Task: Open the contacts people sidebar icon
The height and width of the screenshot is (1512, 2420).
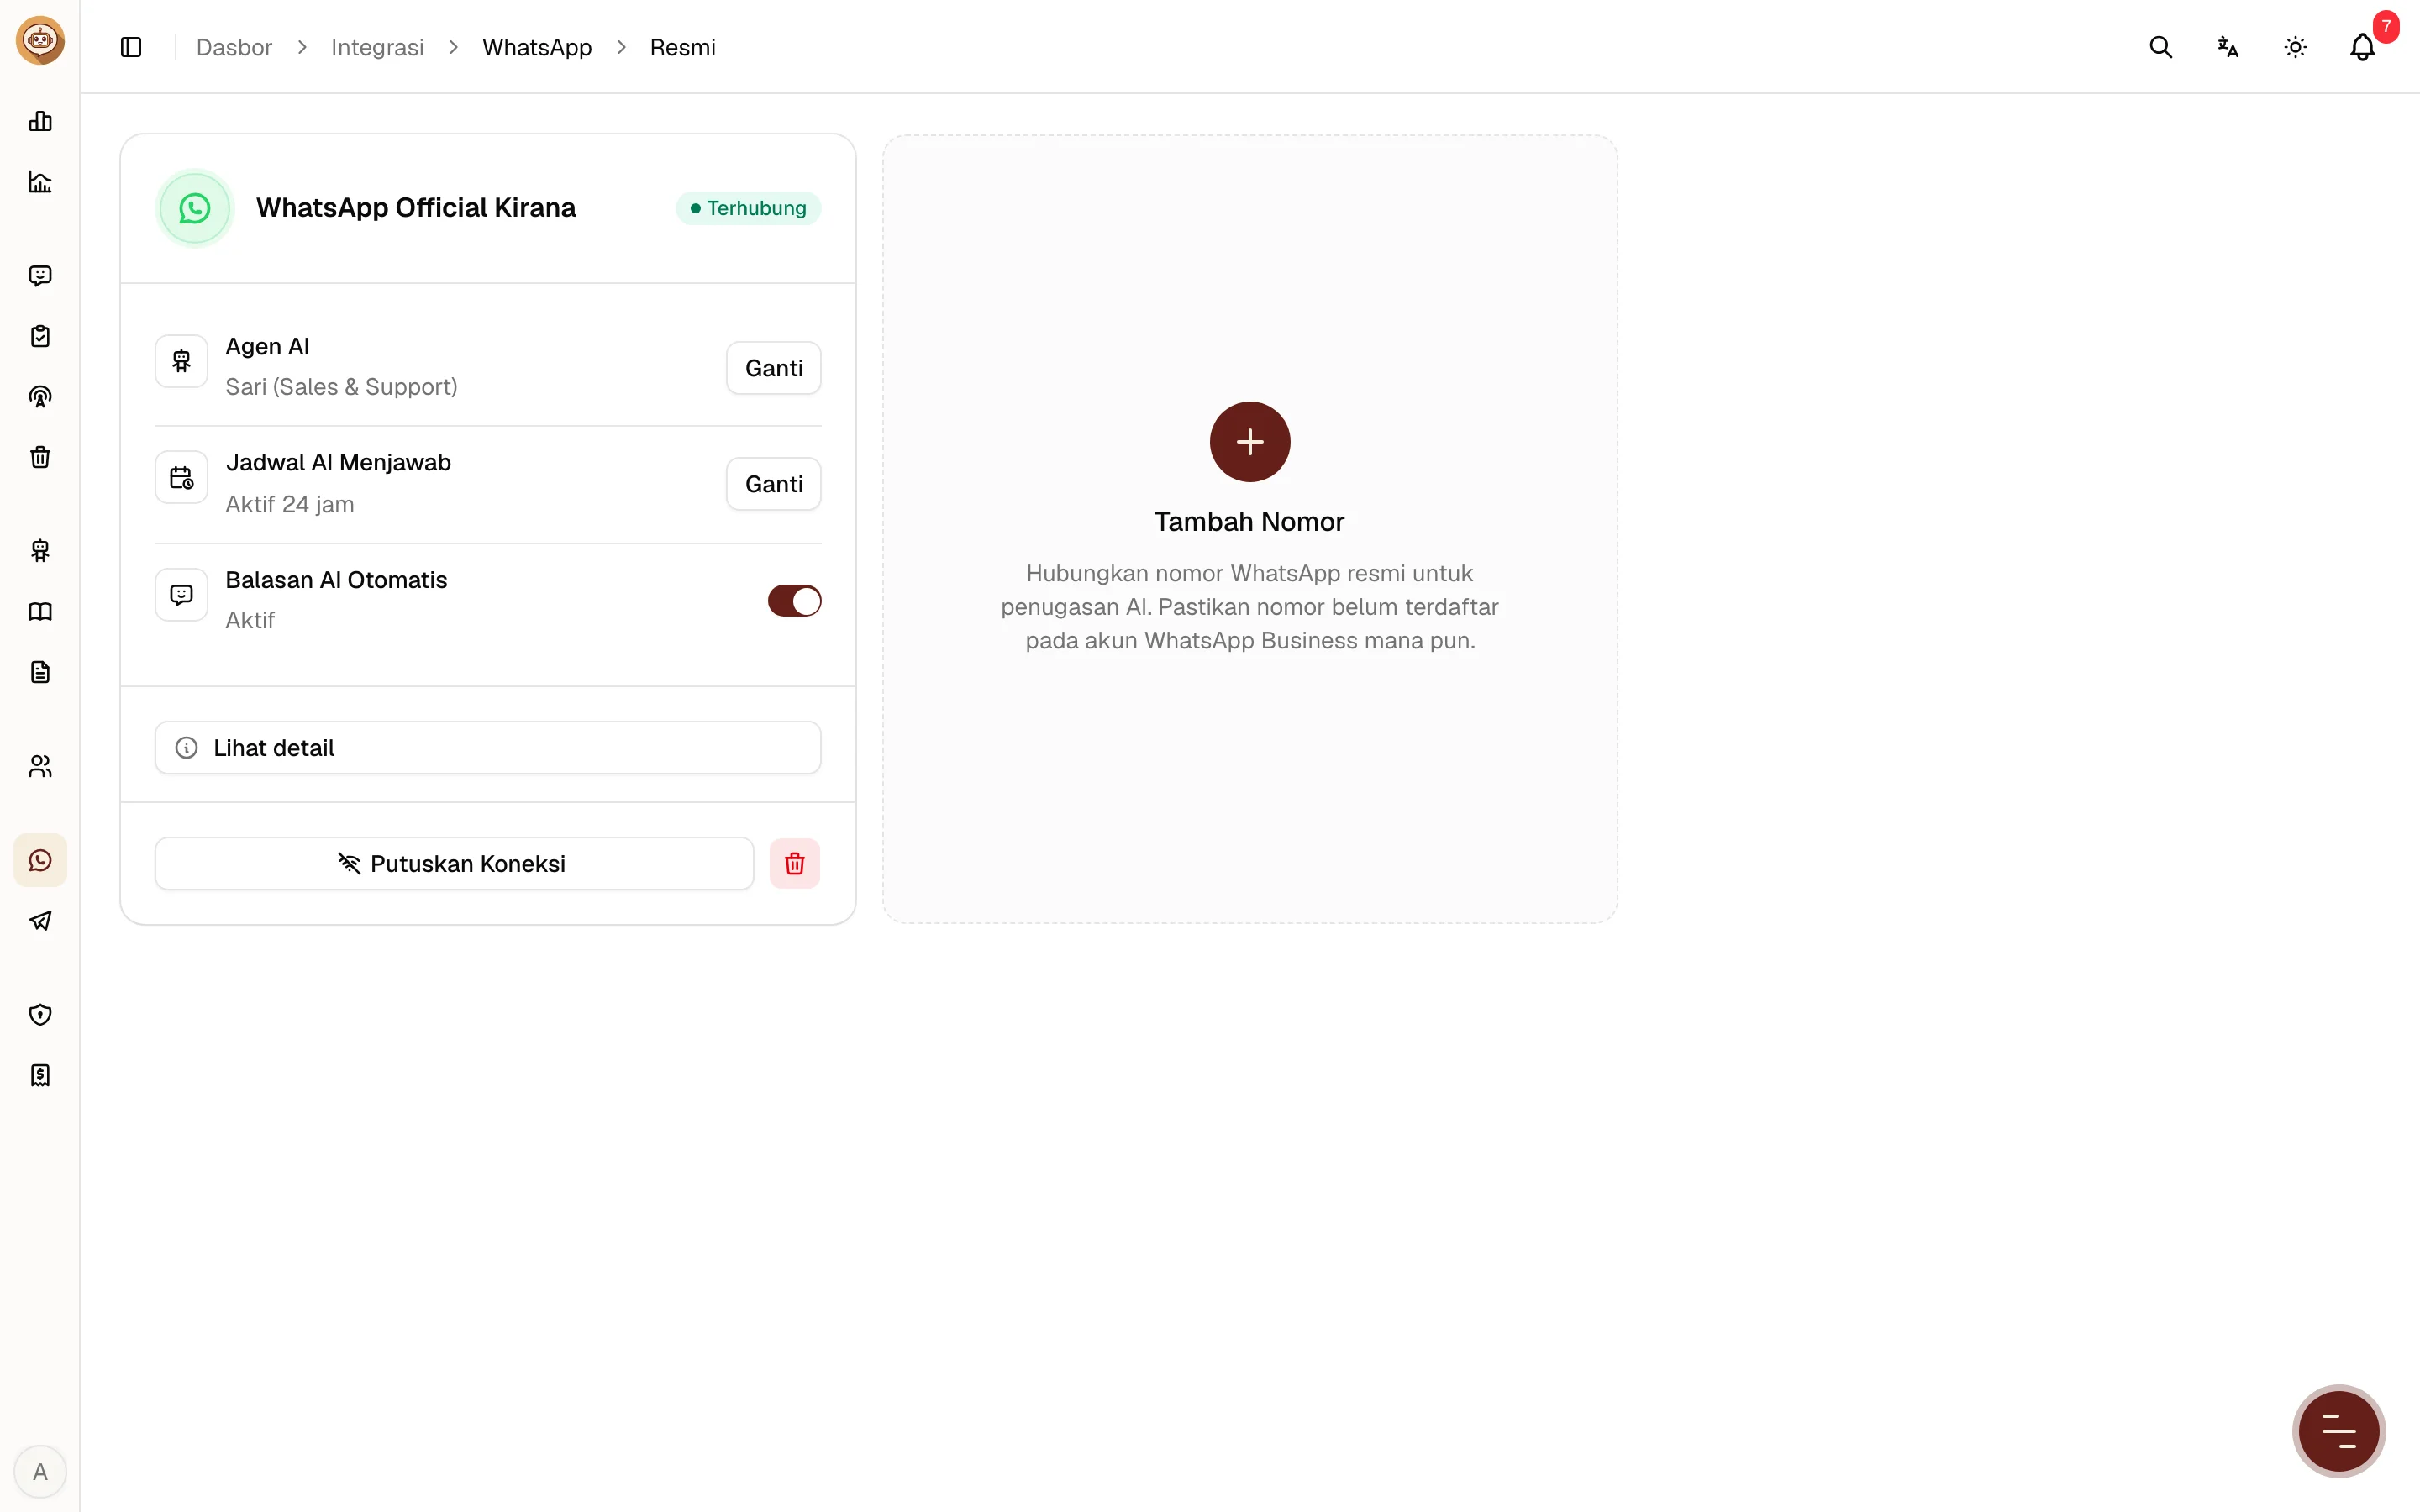Action: pos(40,767)
